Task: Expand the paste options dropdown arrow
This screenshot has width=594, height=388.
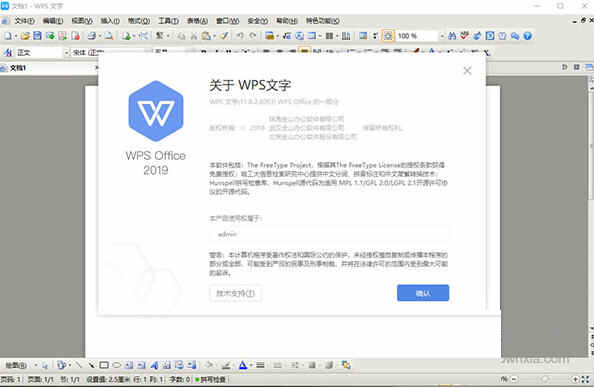Action: (214, 36)
